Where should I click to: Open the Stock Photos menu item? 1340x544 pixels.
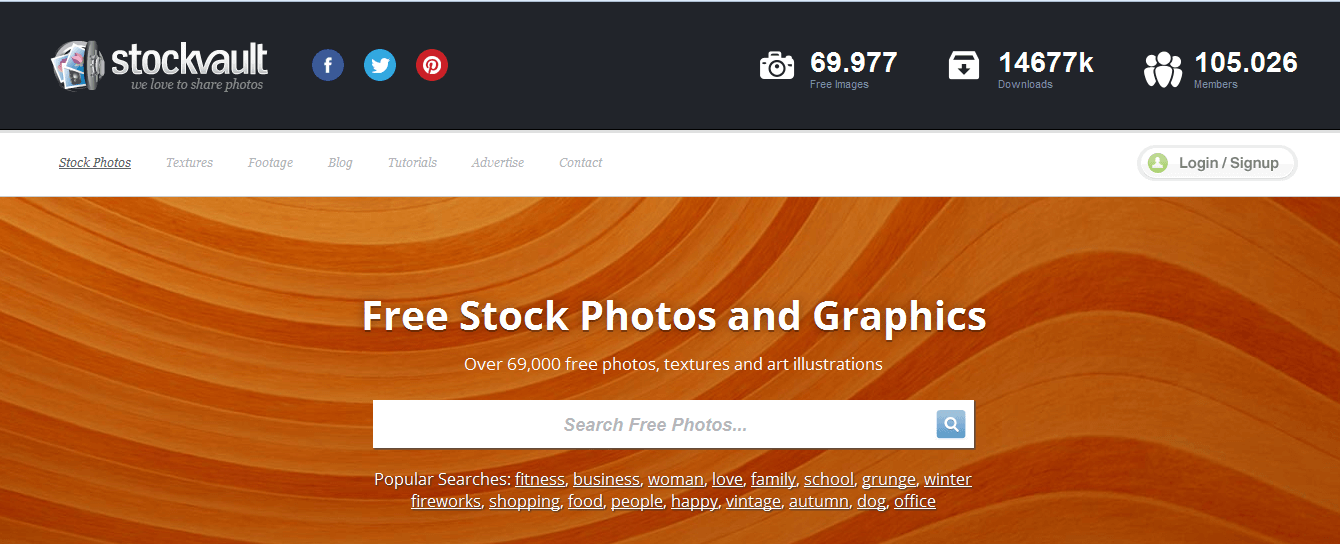tap(95, 162)
